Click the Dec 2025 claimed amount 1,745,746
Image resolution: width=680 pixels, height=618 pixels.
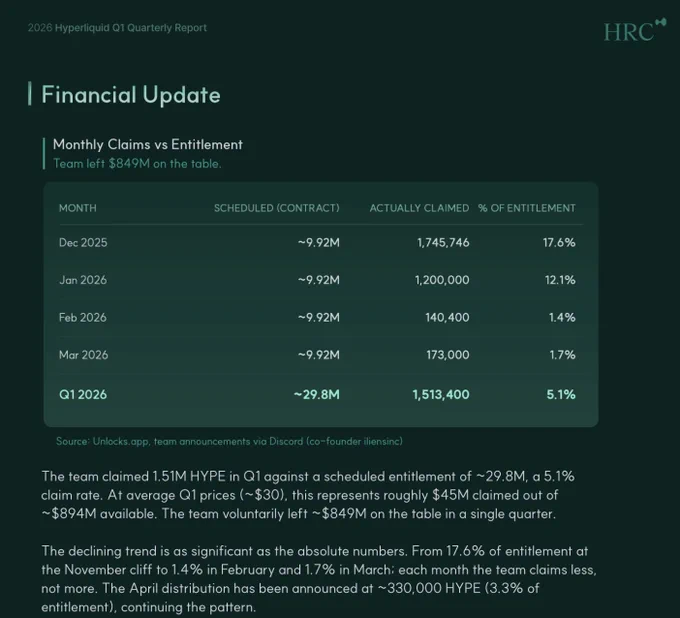443,242
